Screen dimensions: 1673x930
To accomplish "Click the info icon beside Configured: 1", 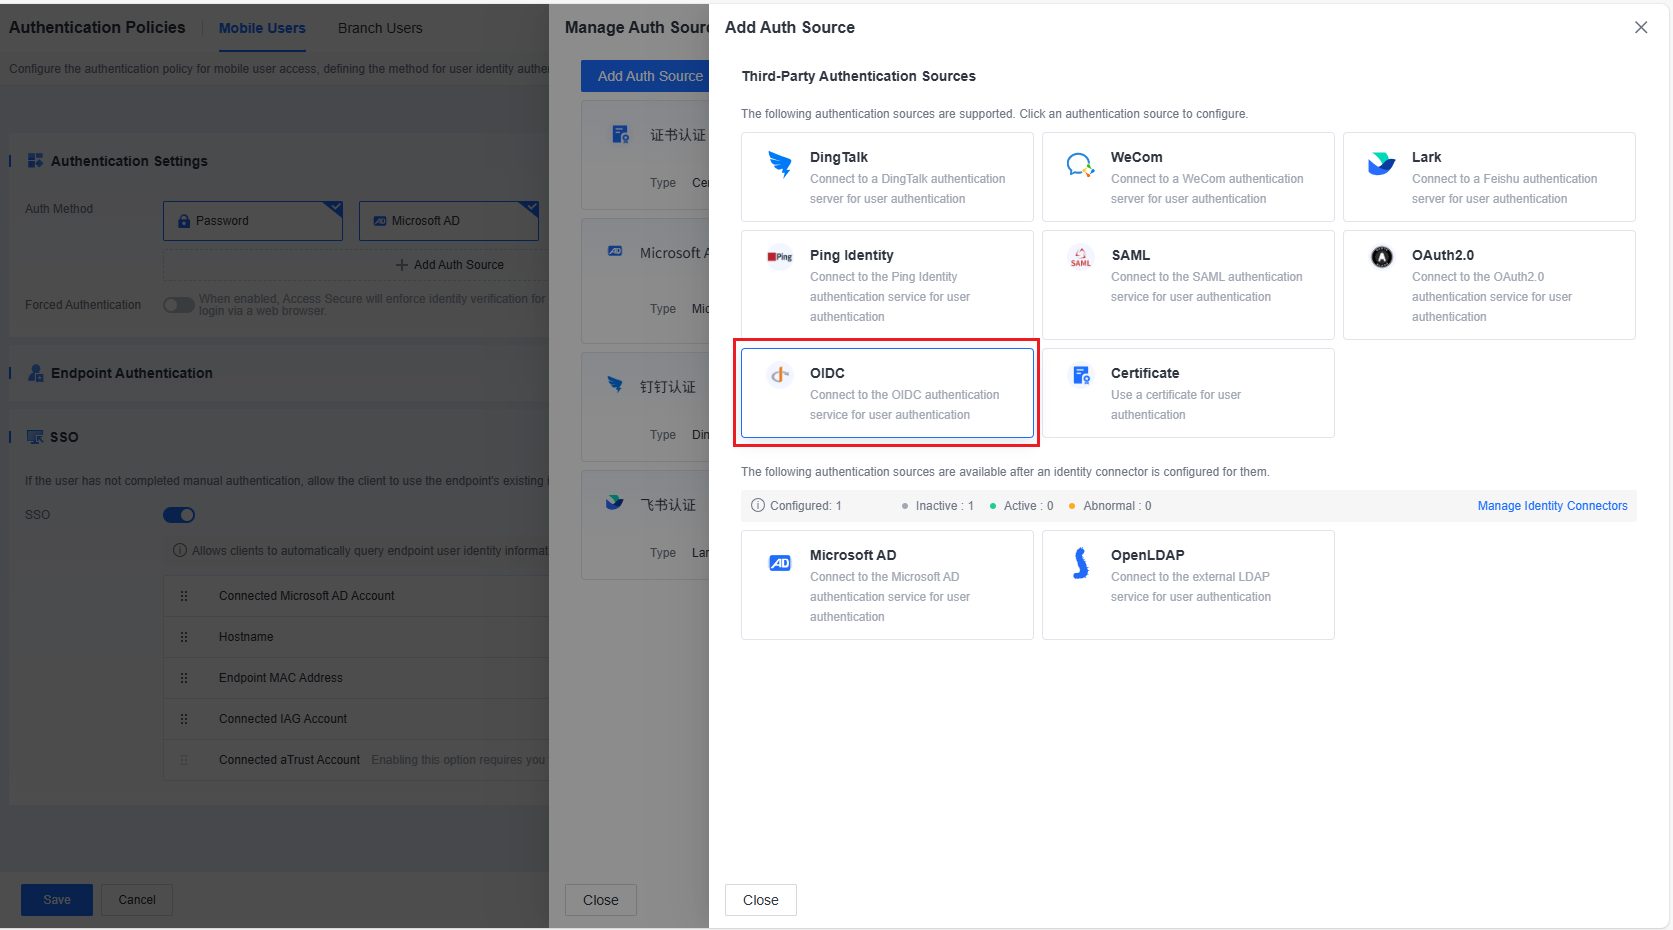I will pyautogui.click(x=758, y=505).
